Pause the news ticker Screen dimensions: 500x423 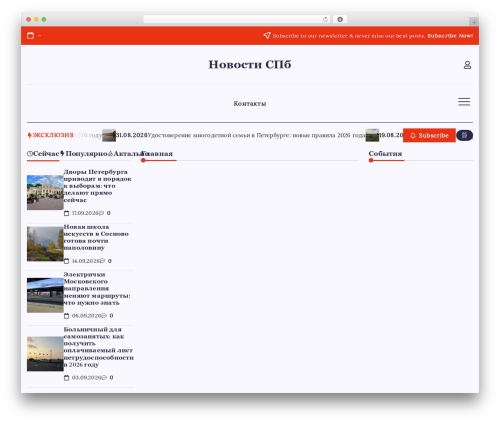tap(464, 135)
